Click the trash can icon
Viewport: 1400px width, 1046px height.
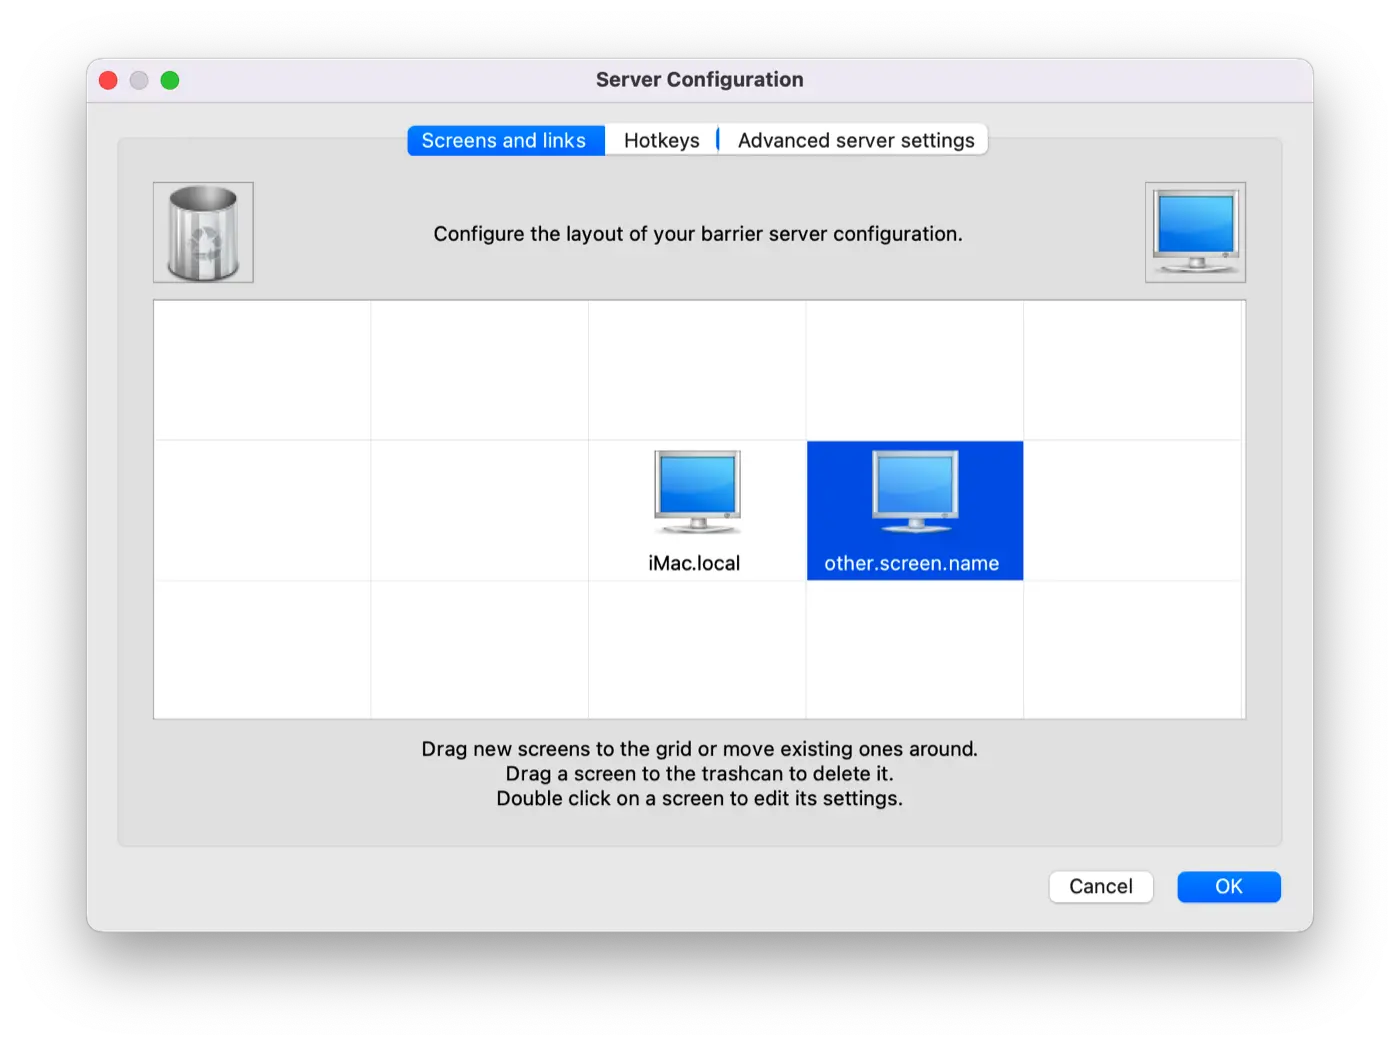click(203, 233)
